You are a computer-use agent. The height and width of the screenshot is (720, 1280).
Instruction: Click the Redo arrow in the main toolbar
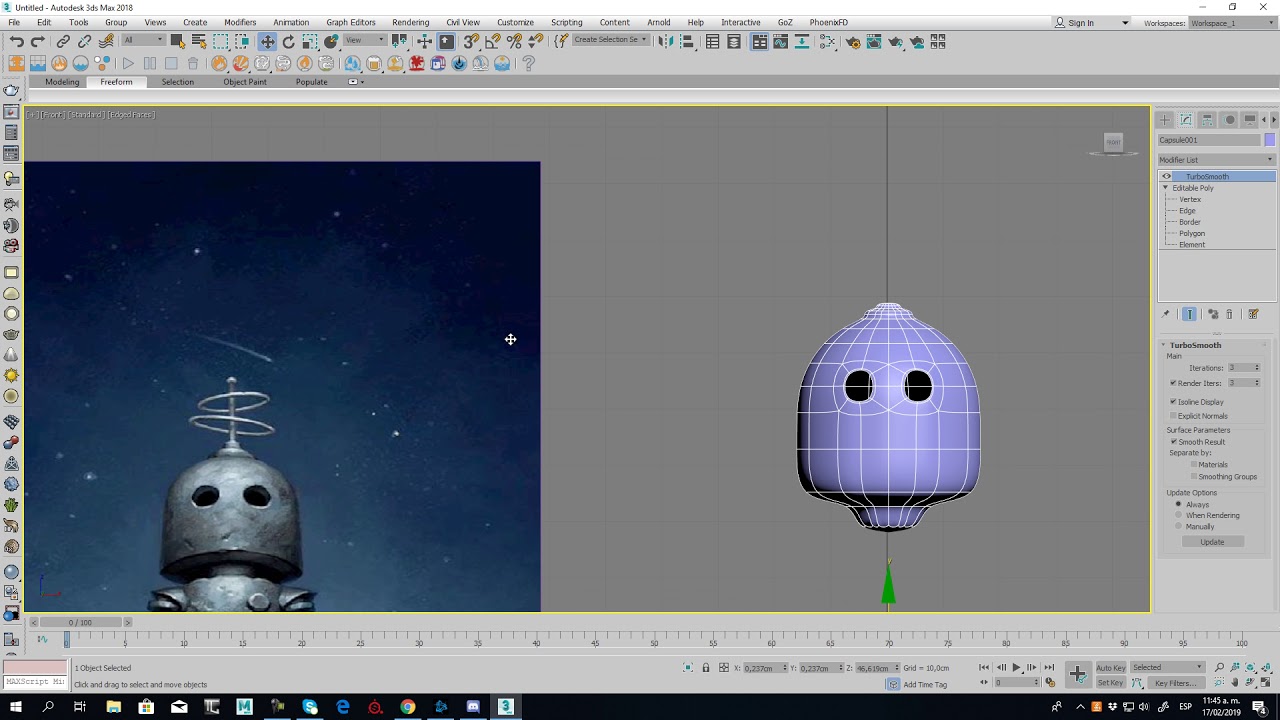[38, 41]
